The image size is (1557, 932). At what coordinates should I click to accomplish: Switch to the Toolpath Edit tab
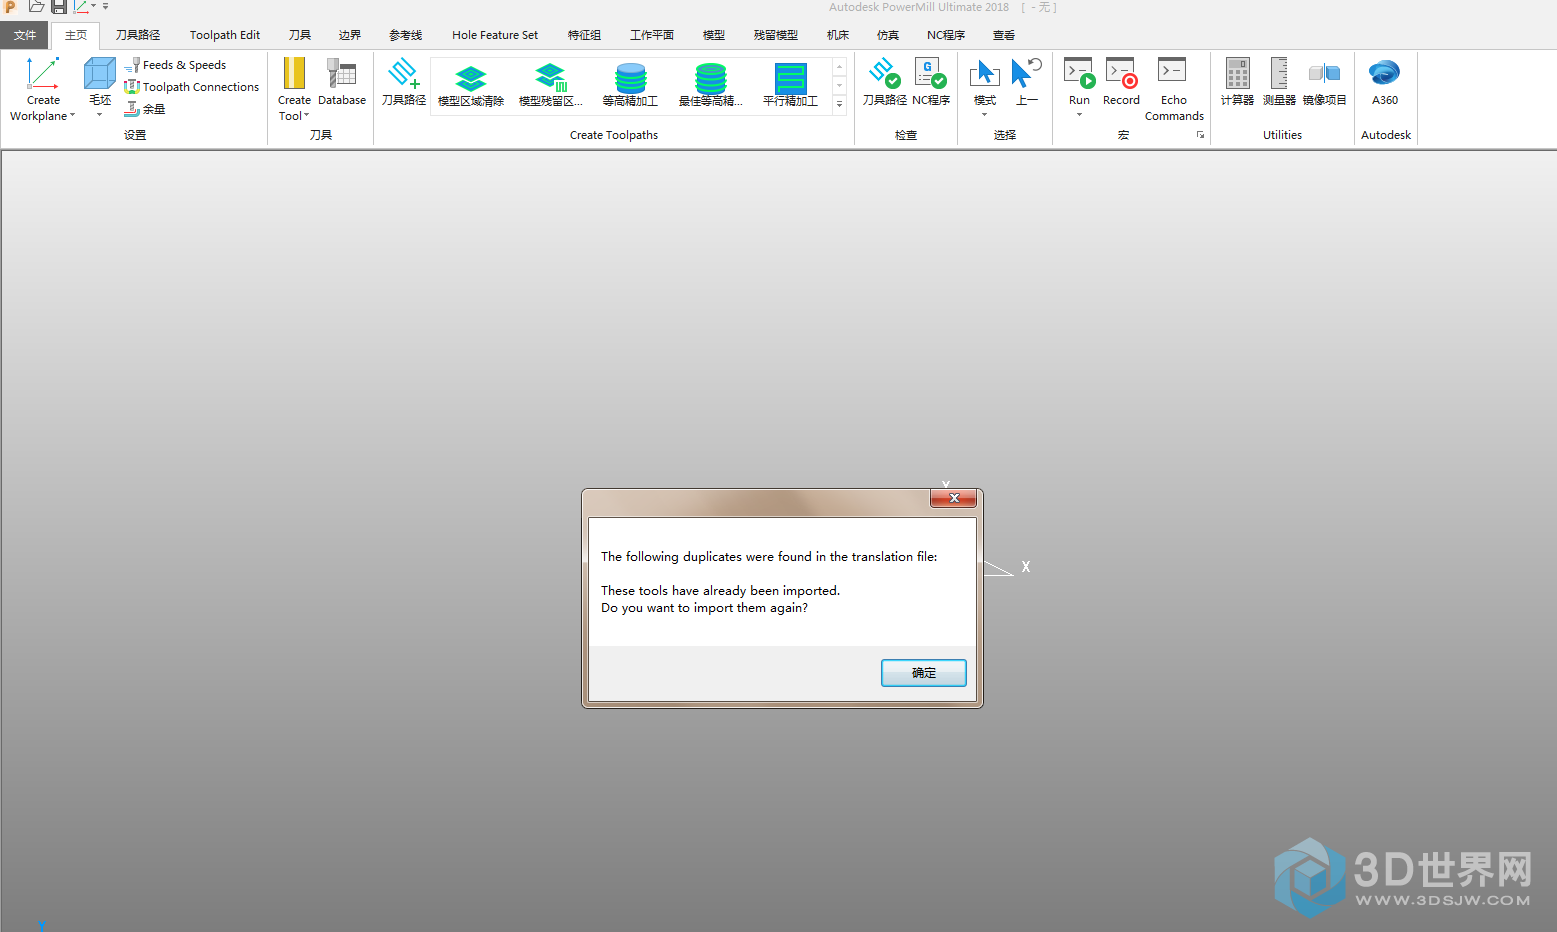(225, 35)
